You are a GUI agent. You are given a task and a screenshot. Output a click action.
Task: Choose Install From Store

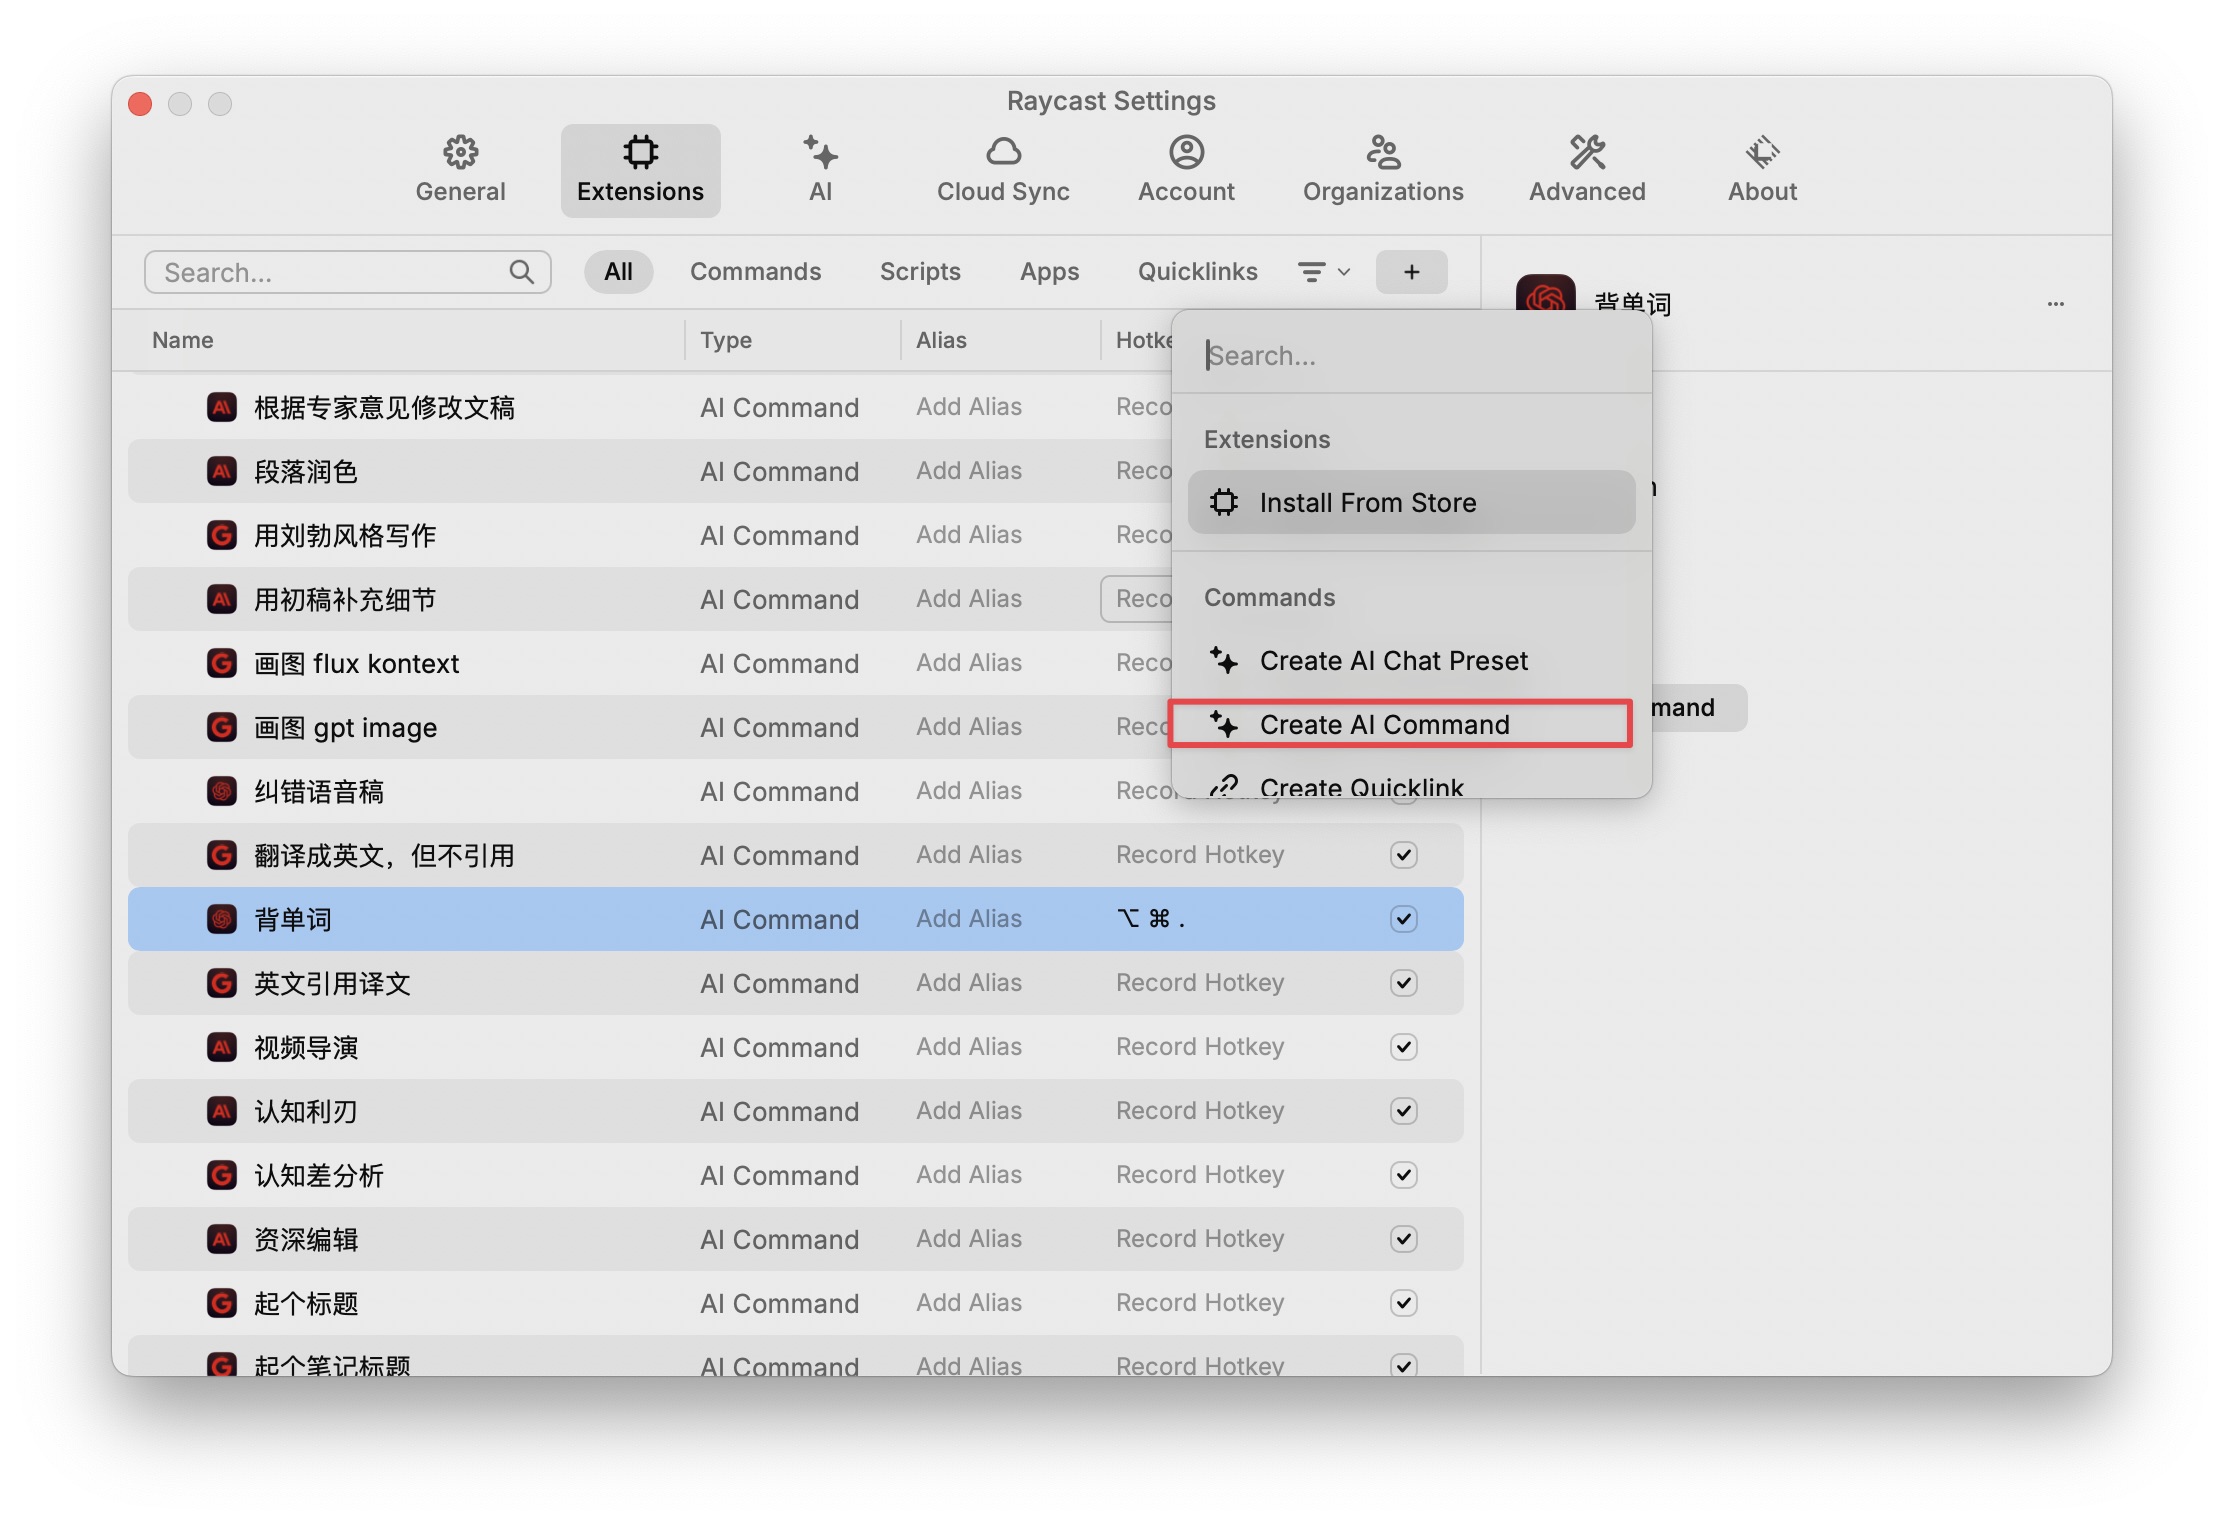click(x=1411, y=502)
